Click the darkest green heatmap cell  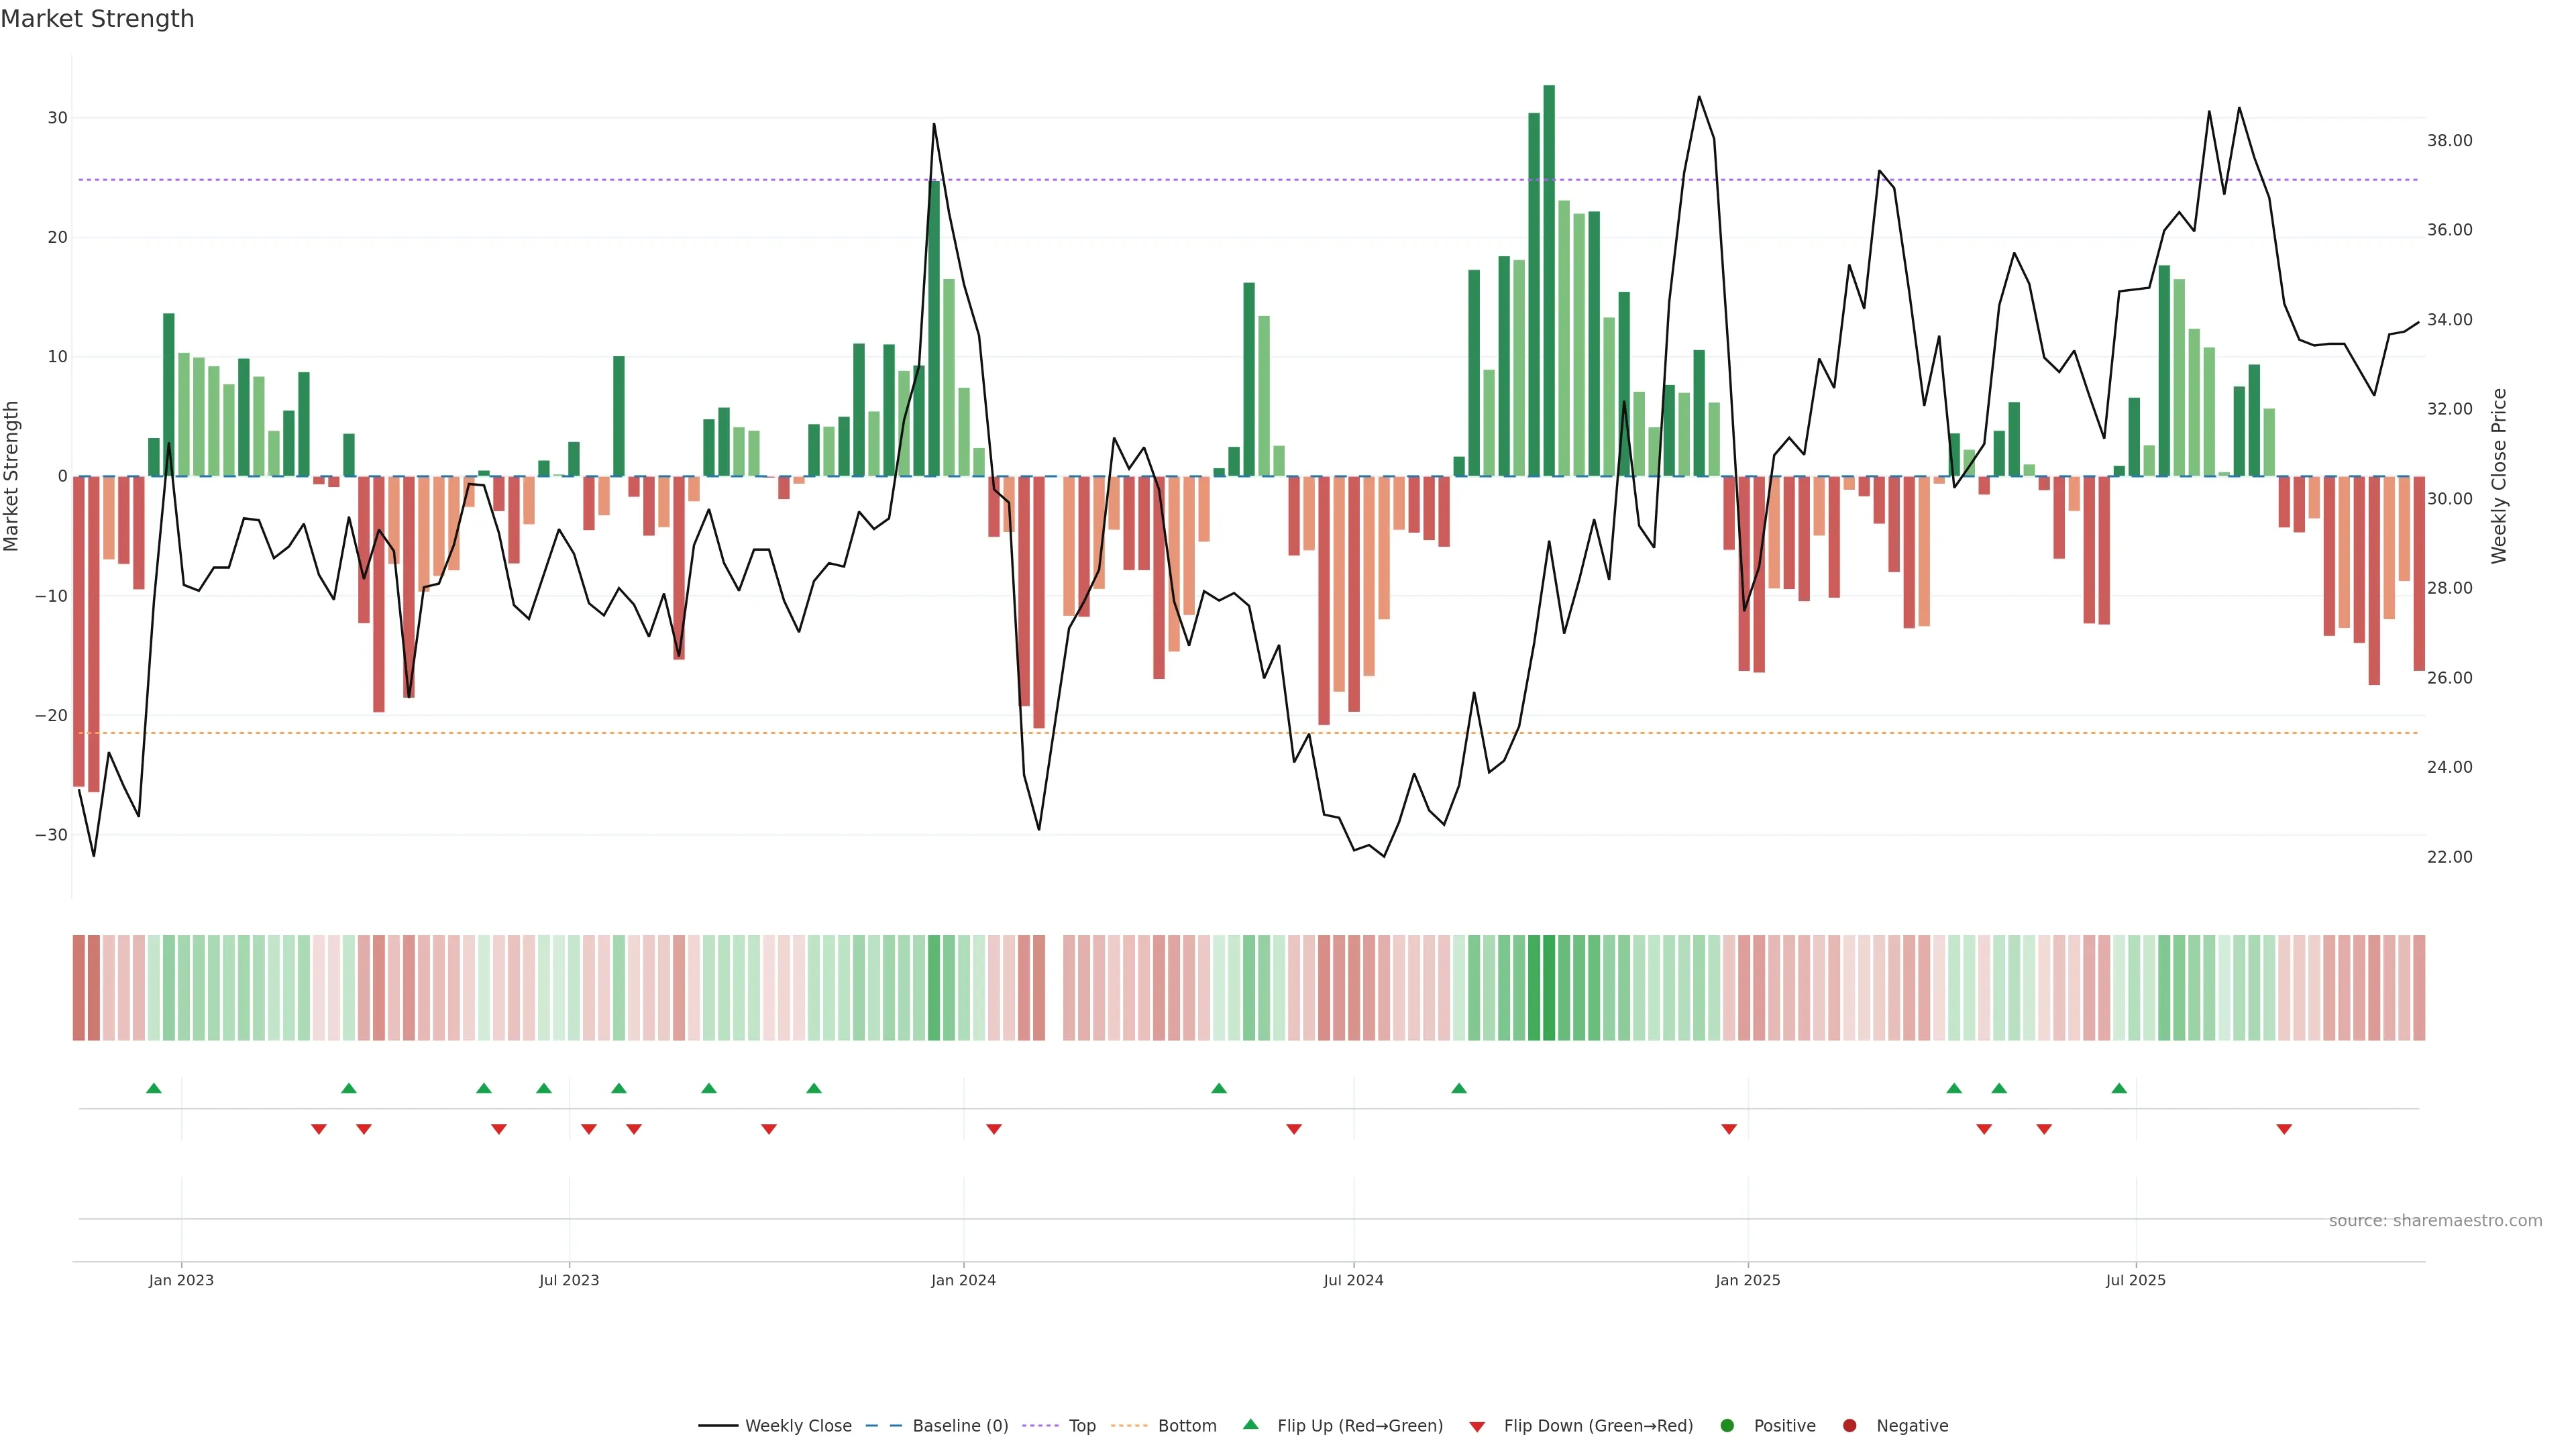(1549, 988)
